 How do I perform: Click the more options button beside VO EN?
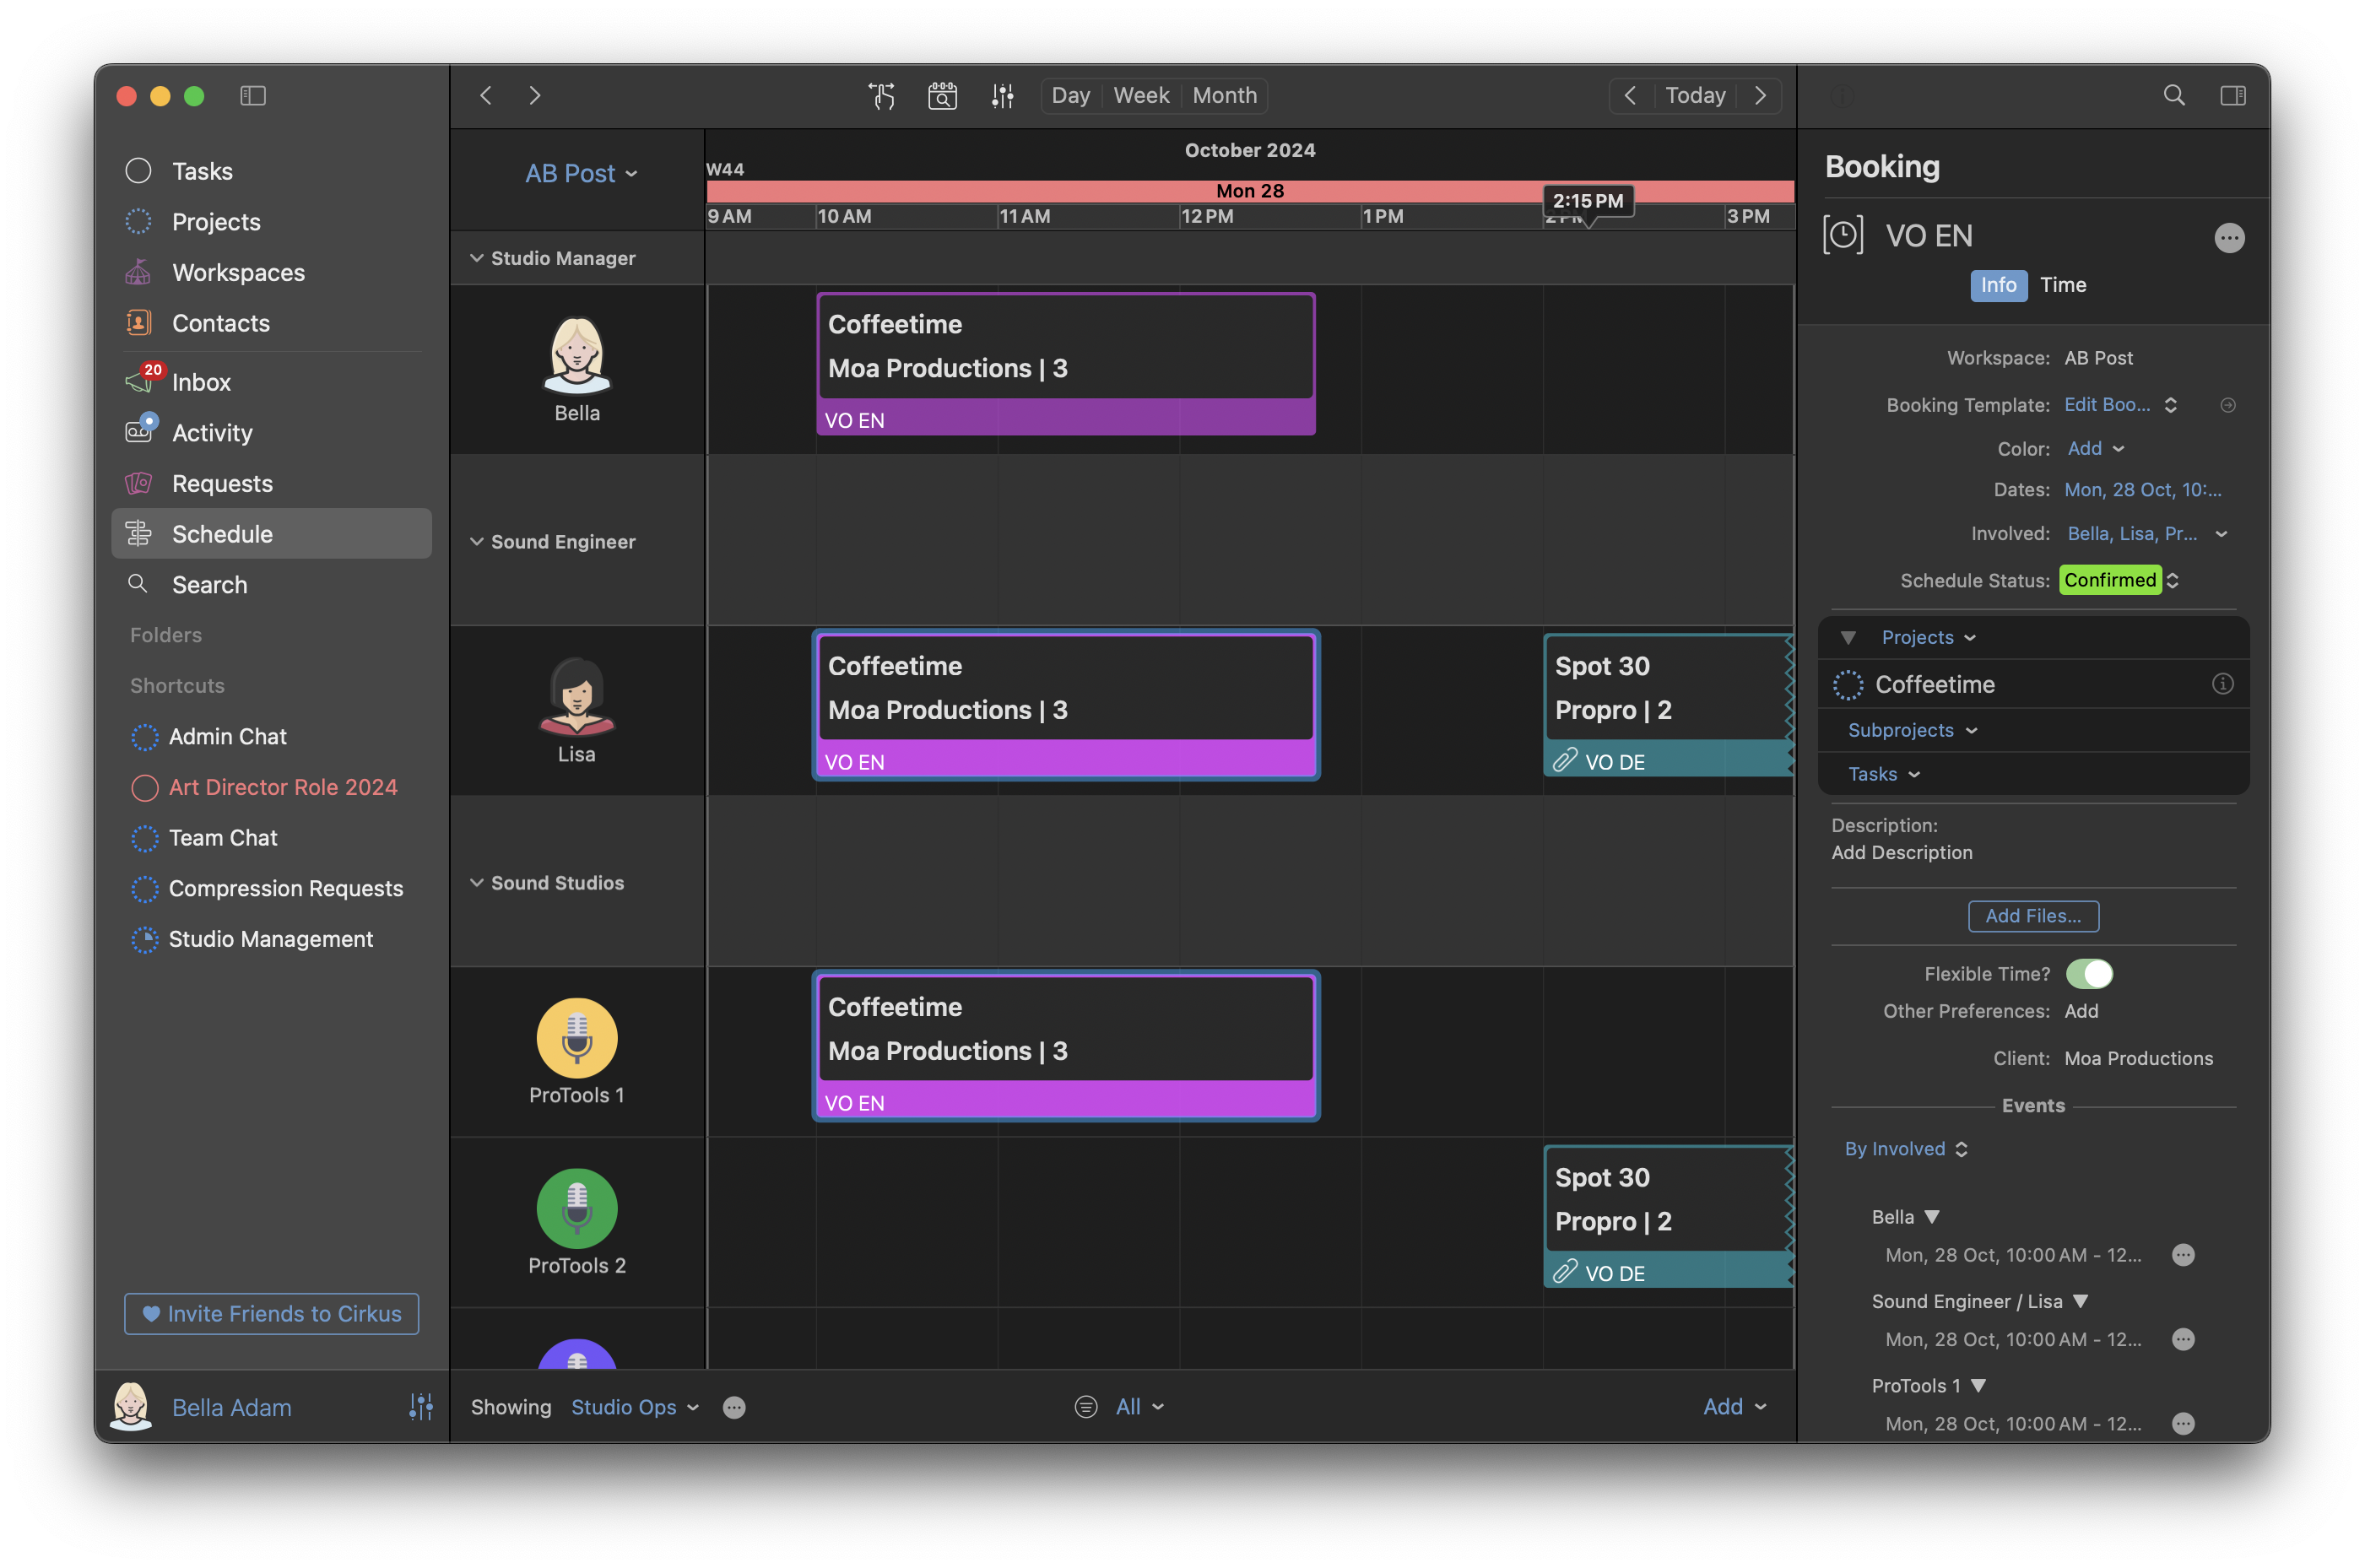coord(2229,238)
